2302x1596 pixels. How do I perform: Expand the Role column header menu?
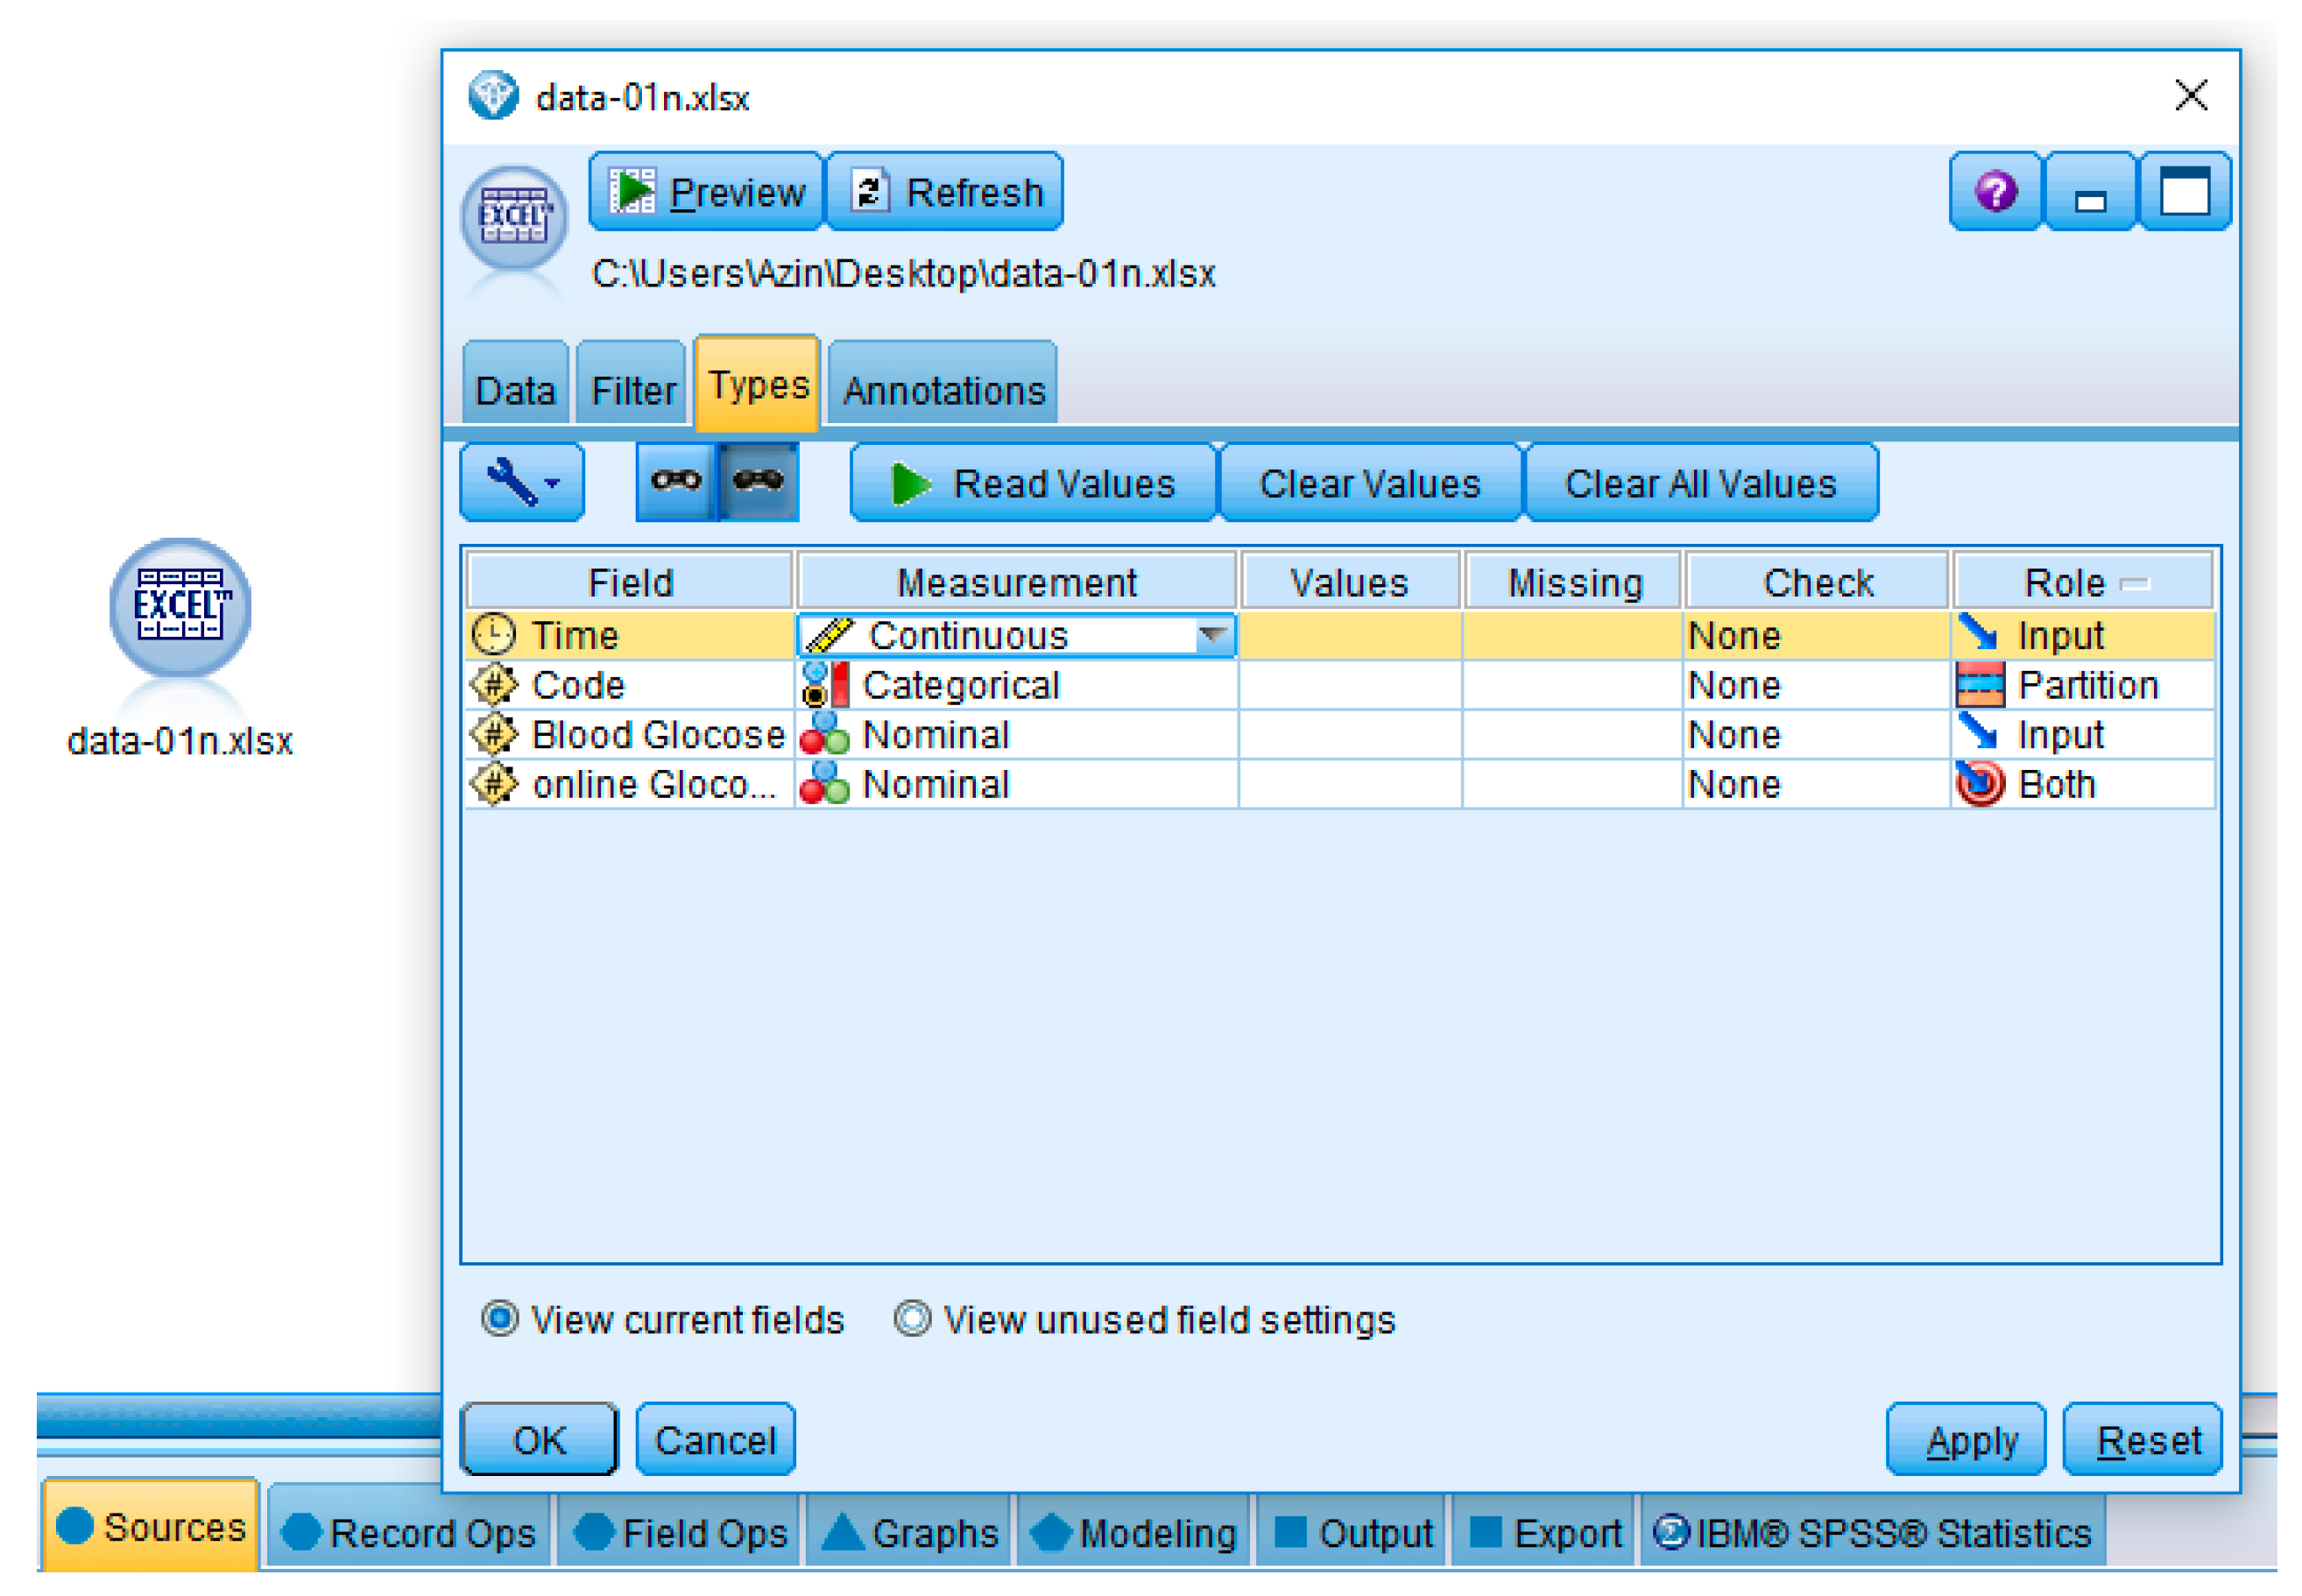click(x=2134, y=583)
